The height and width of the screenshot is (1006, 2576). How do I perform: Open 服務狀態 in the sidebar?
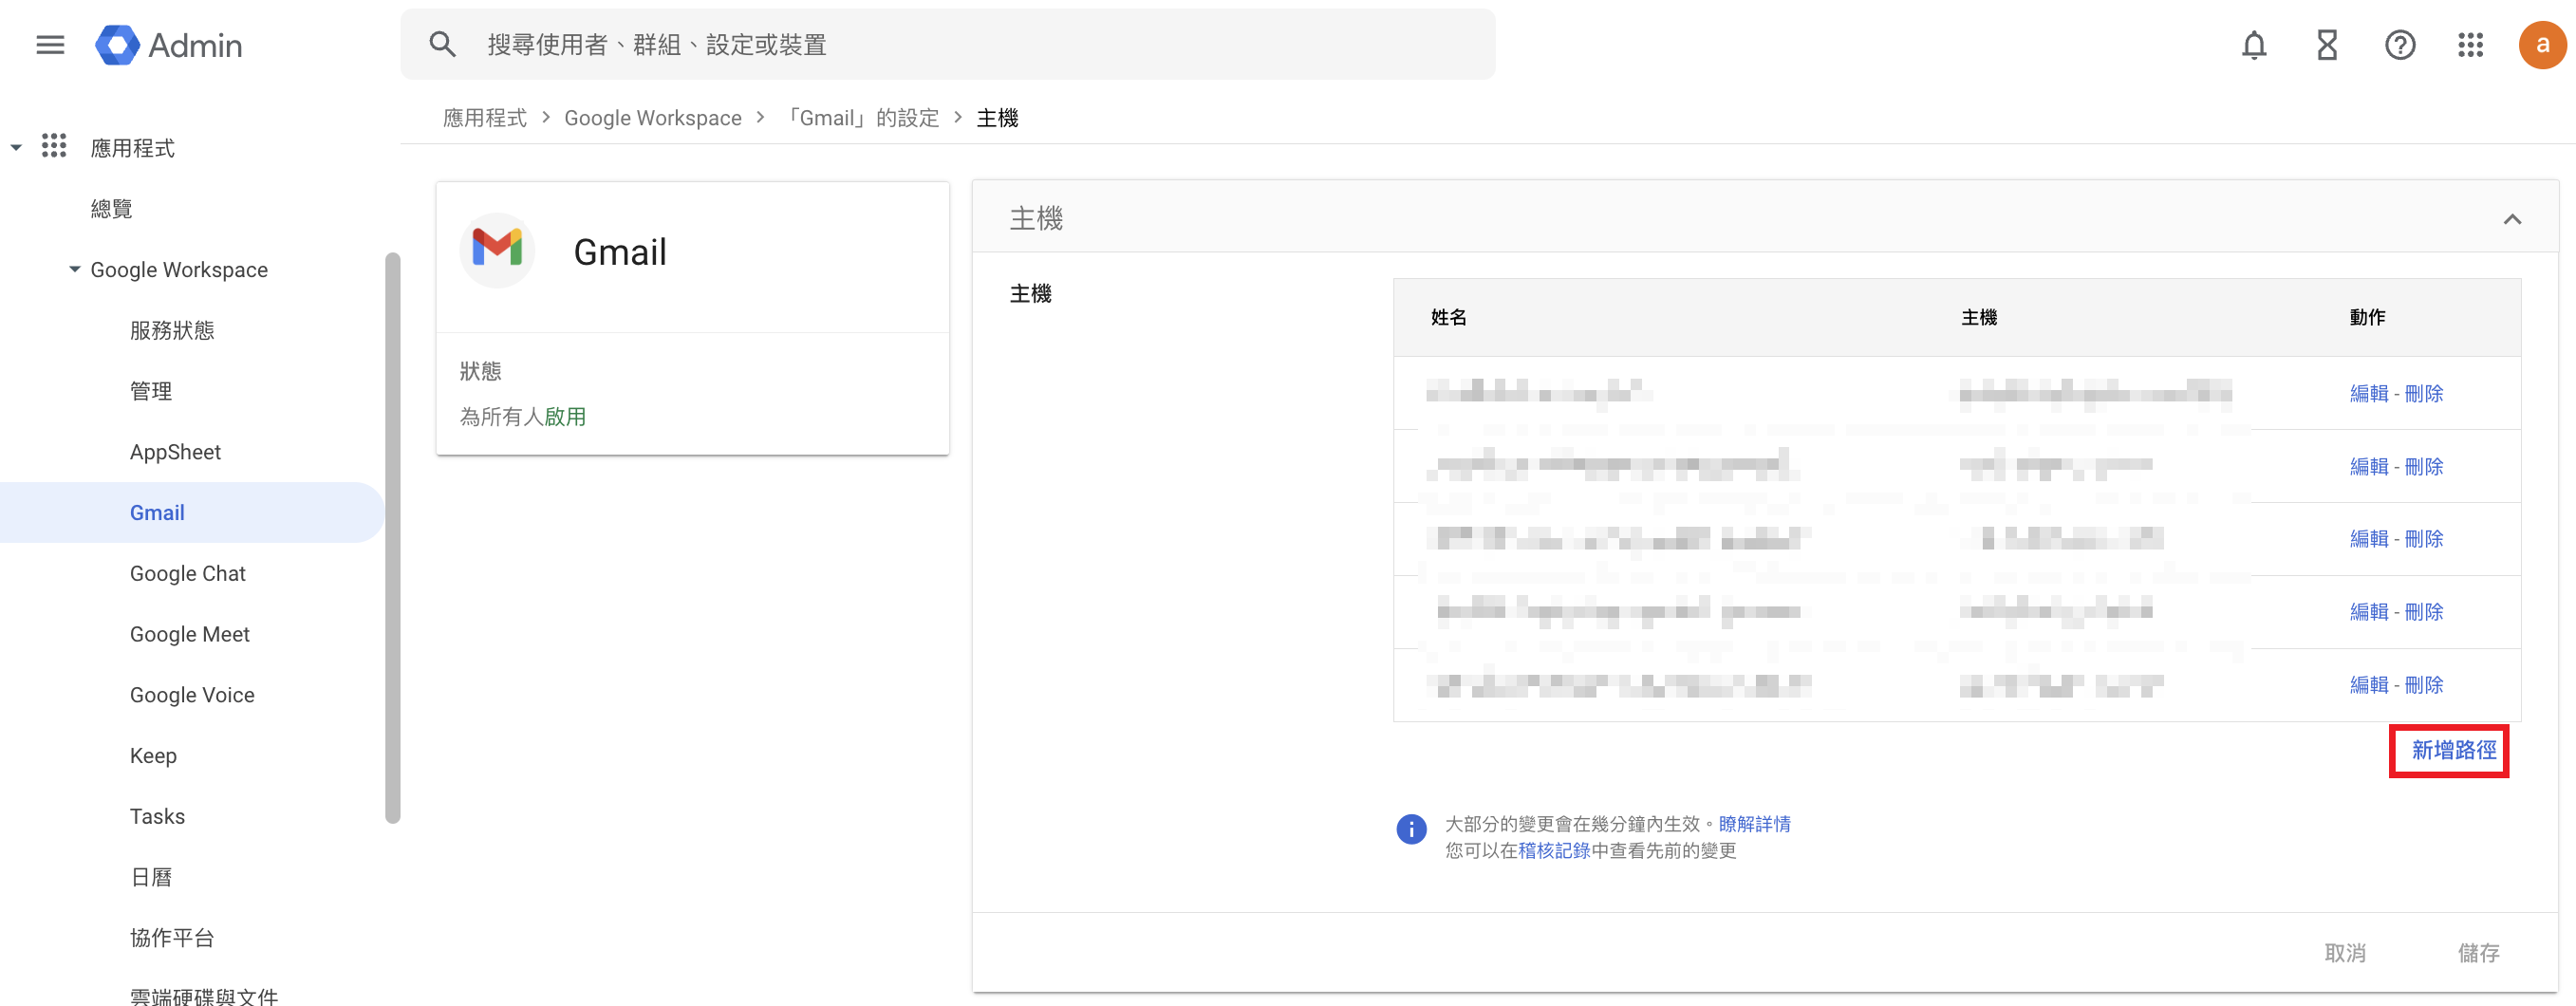pos(172,330)
